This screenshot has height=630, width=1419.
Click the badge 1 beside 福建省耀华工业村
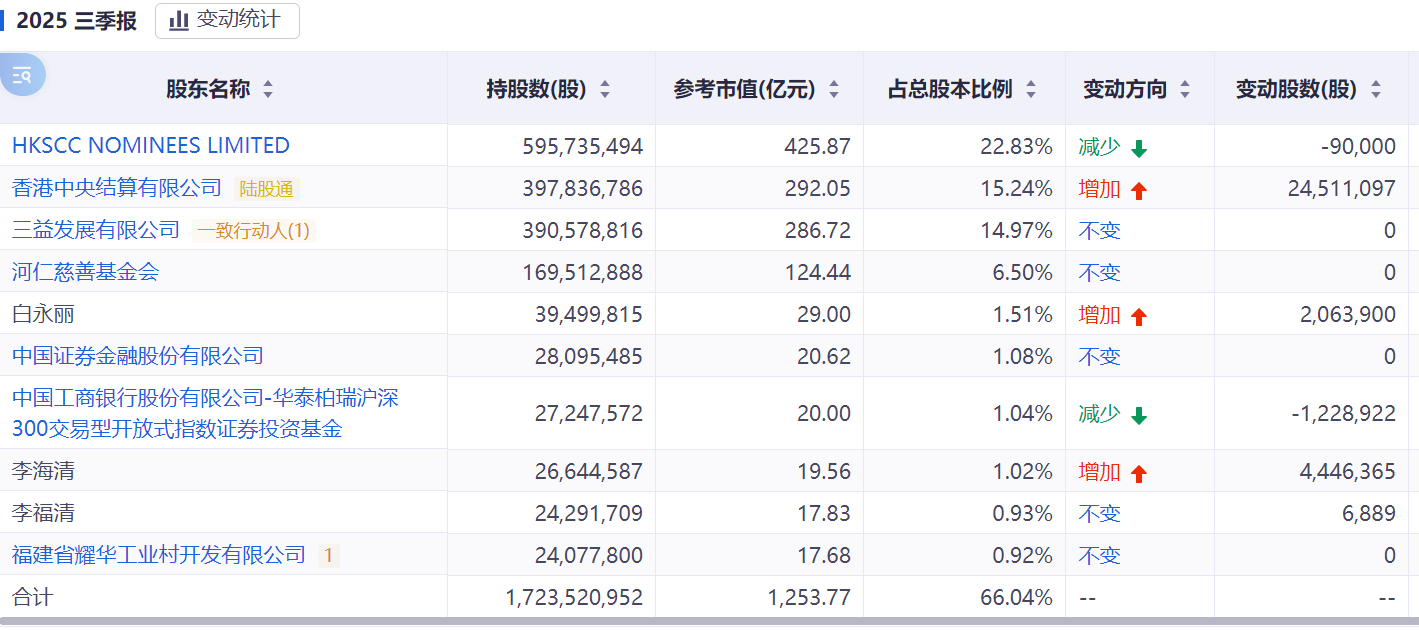pos(329,555)
